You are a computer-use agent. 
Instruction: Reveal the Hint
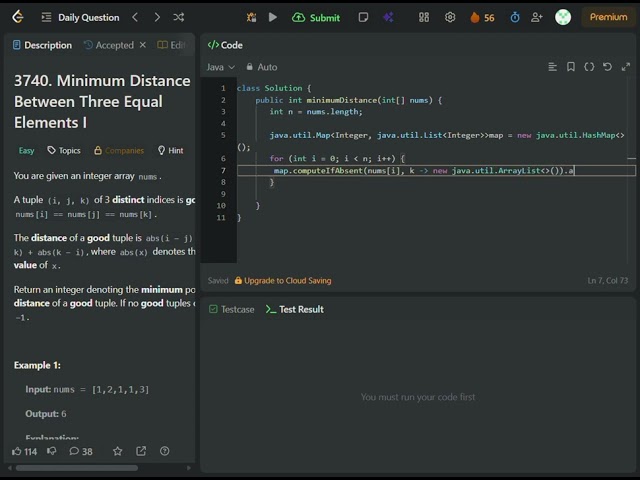[171, 151]
